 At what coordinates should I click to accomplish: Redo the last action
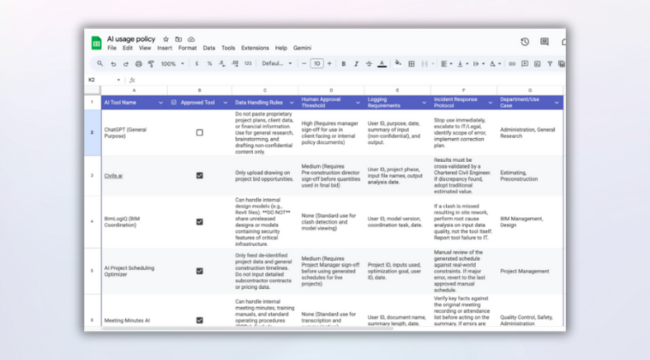[x=126, y=64]
